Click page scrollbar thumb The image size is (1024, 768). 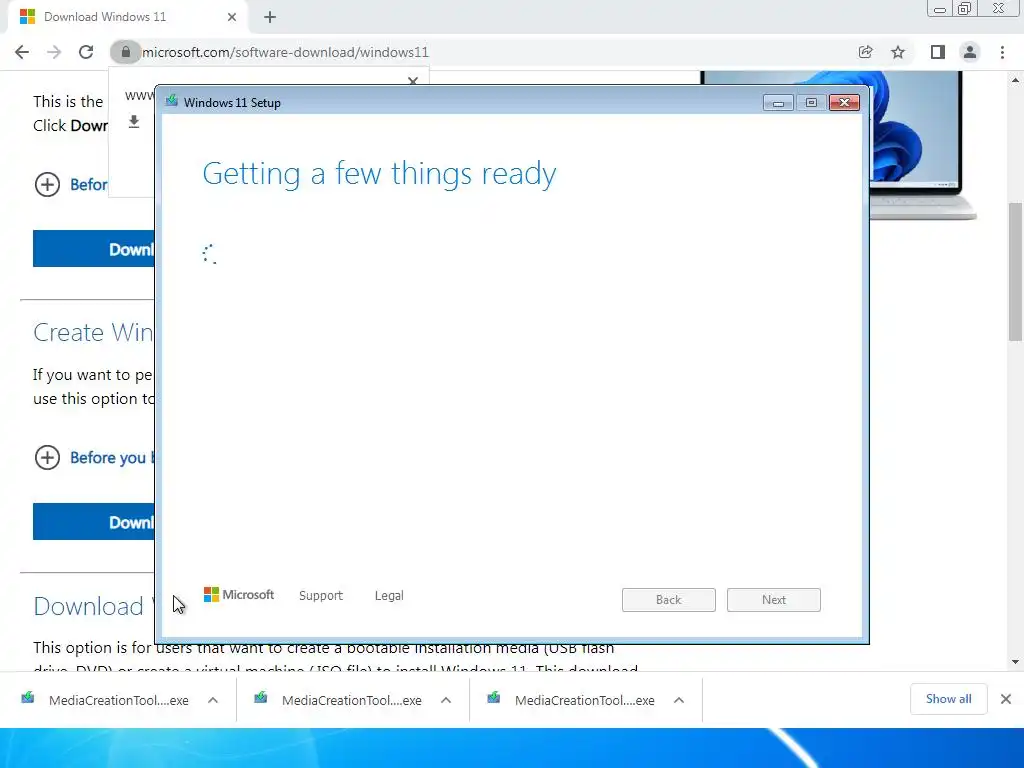1015,272
